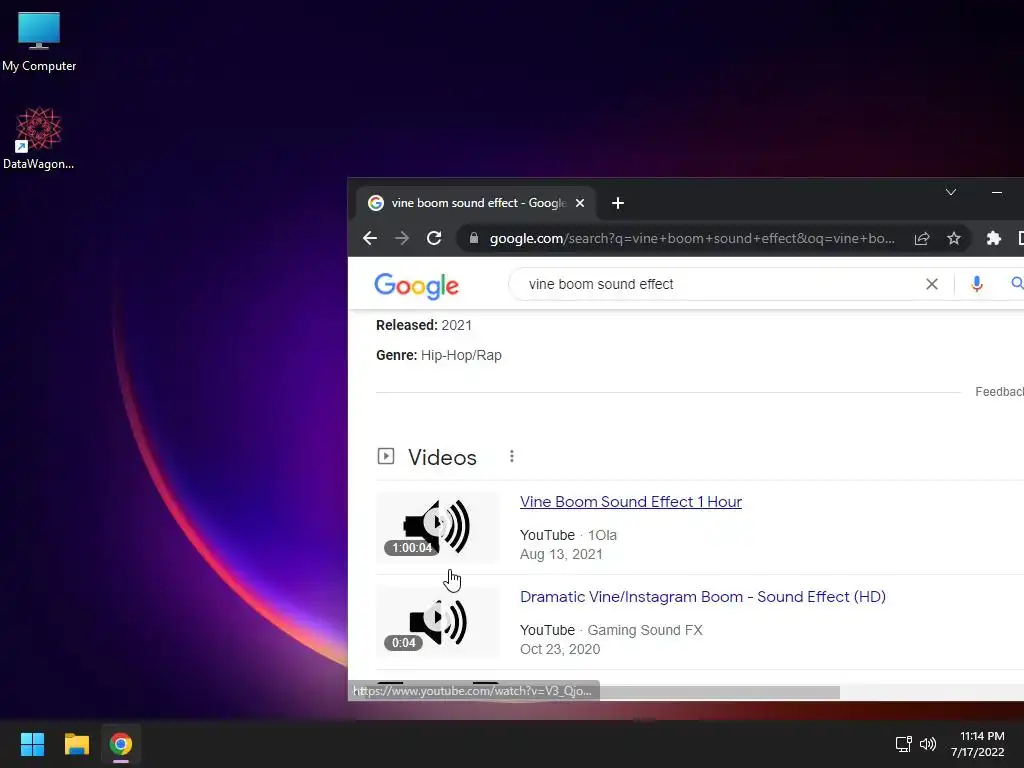Launch File Explorer from taskbar
The height and width of the screenshot is (768, 1024).
pos(76,744)
